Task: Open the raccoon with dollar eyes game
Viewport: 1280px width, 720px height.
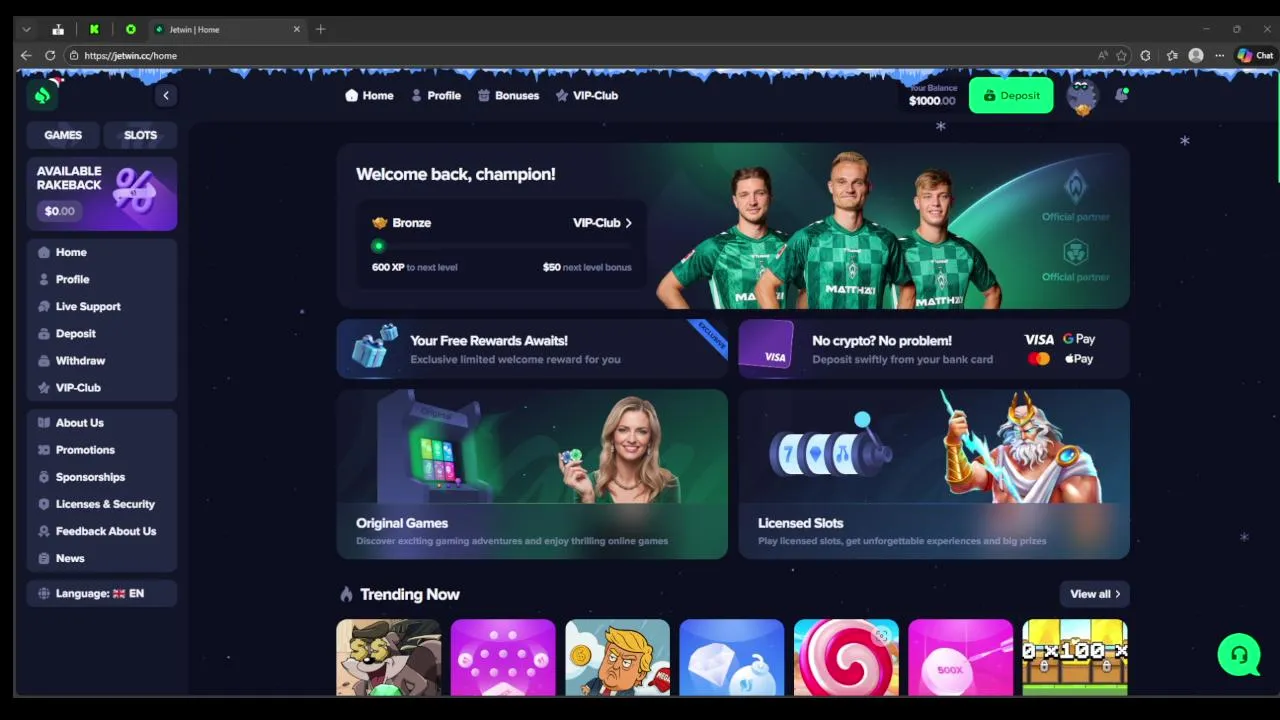Action: (x=389, y=657)
